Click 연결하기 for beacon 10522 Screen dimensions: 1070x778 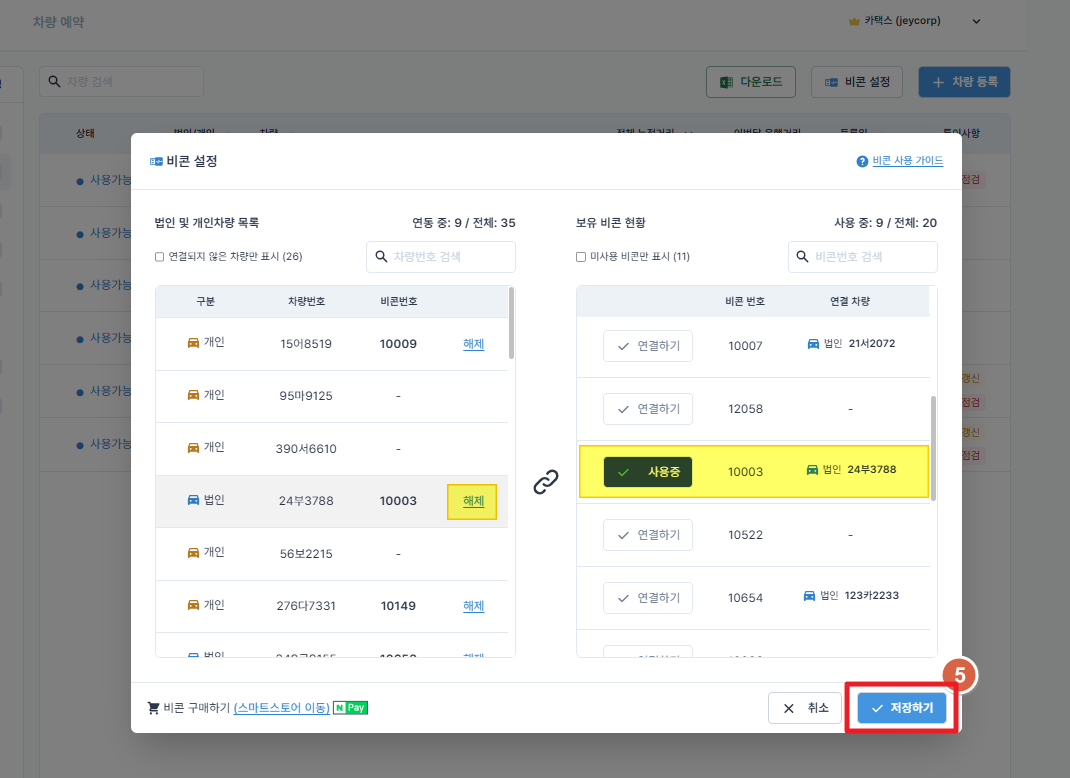(x=648, y=534)
